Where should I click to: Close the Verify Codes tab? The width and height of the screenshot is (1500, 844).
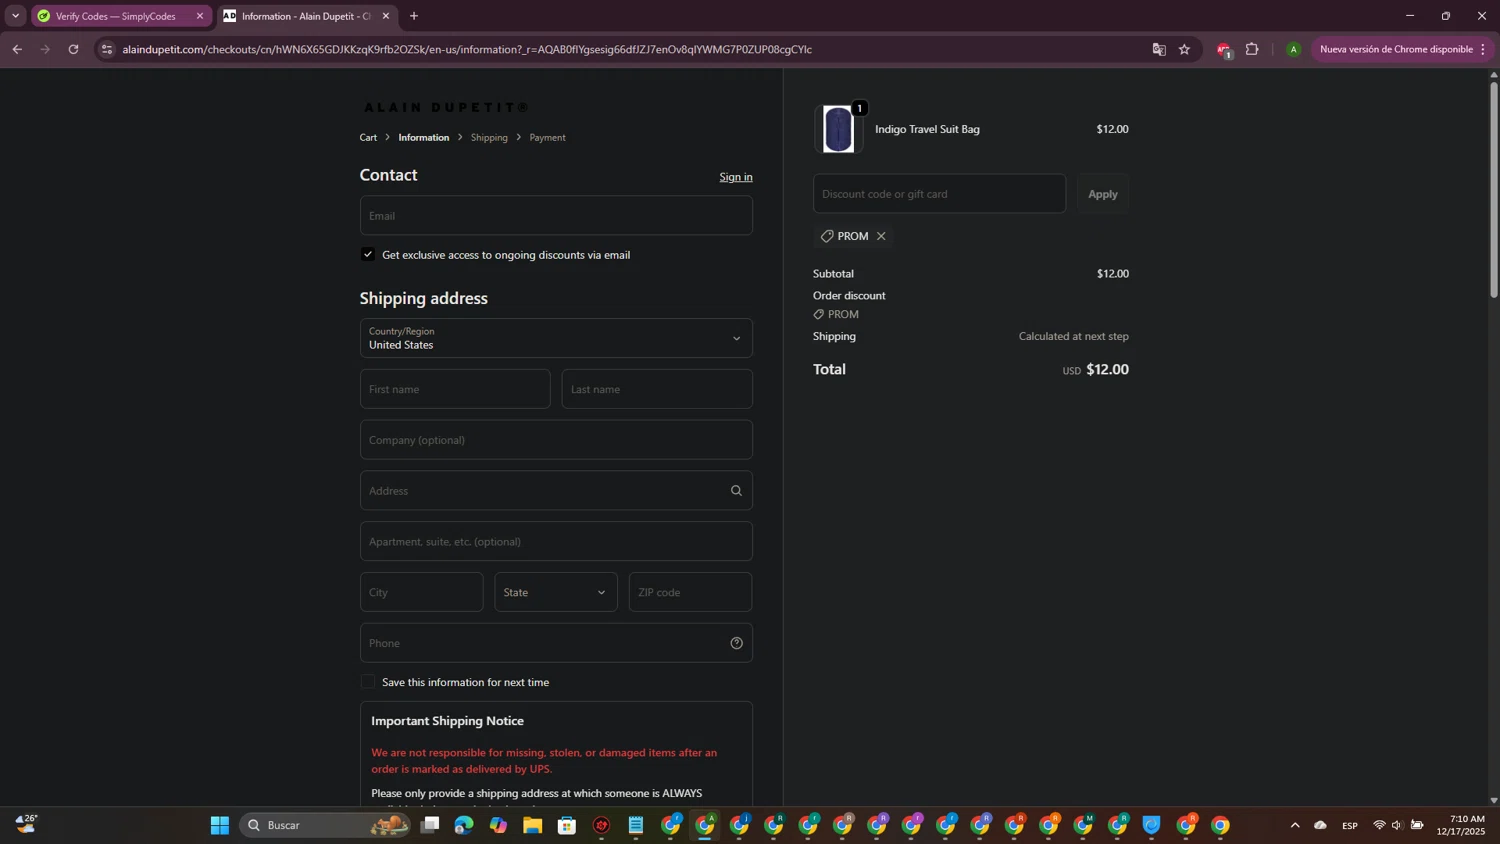point(199,16)
